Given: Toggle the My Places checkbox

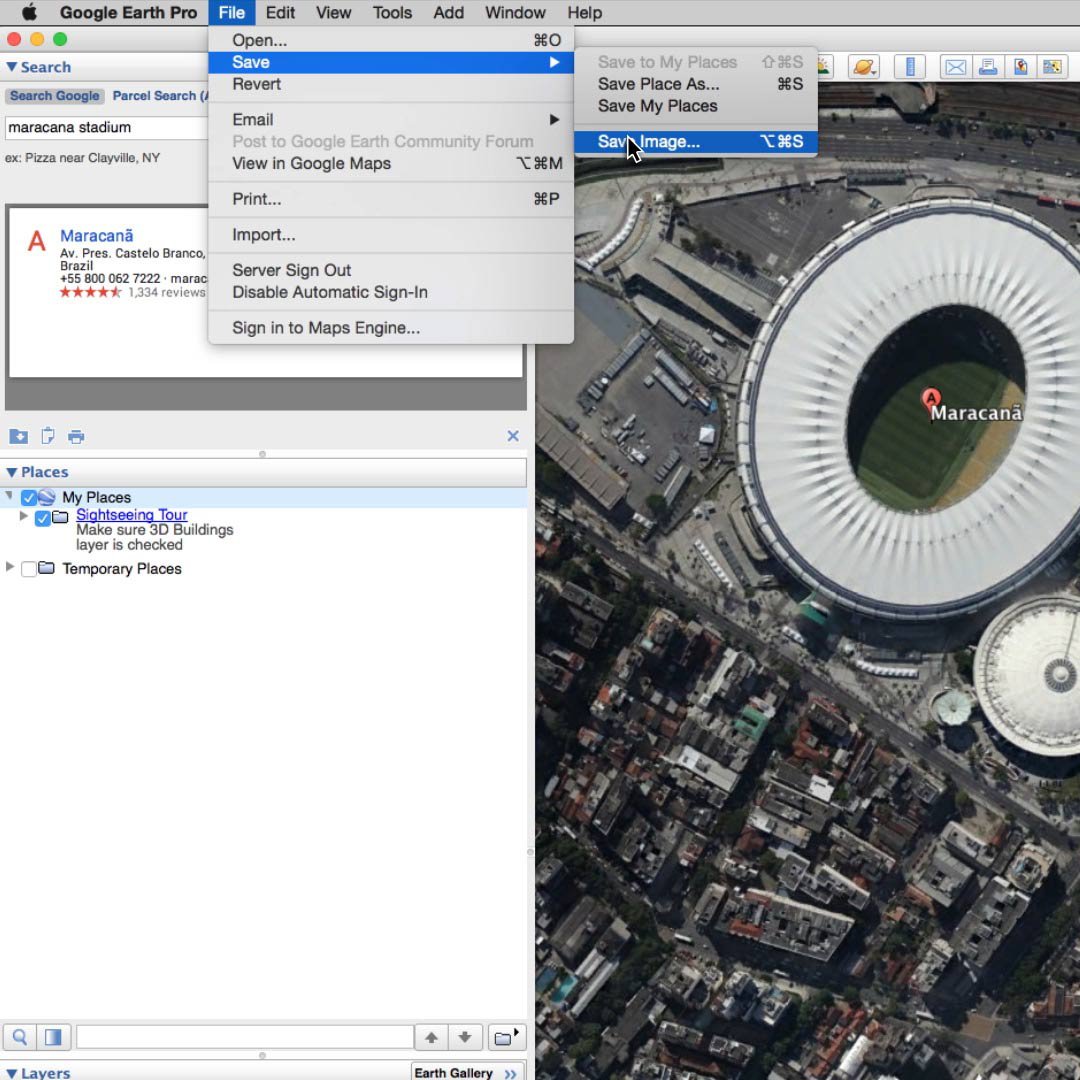Looking at the screenshot, I should pos(28,497).
